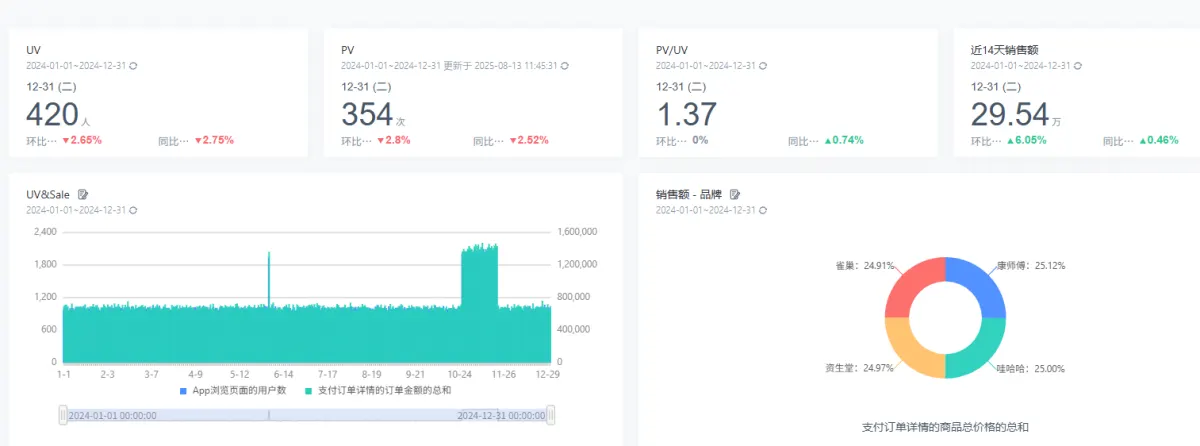Click the PV/UV value 1.37

coord(688,114)
